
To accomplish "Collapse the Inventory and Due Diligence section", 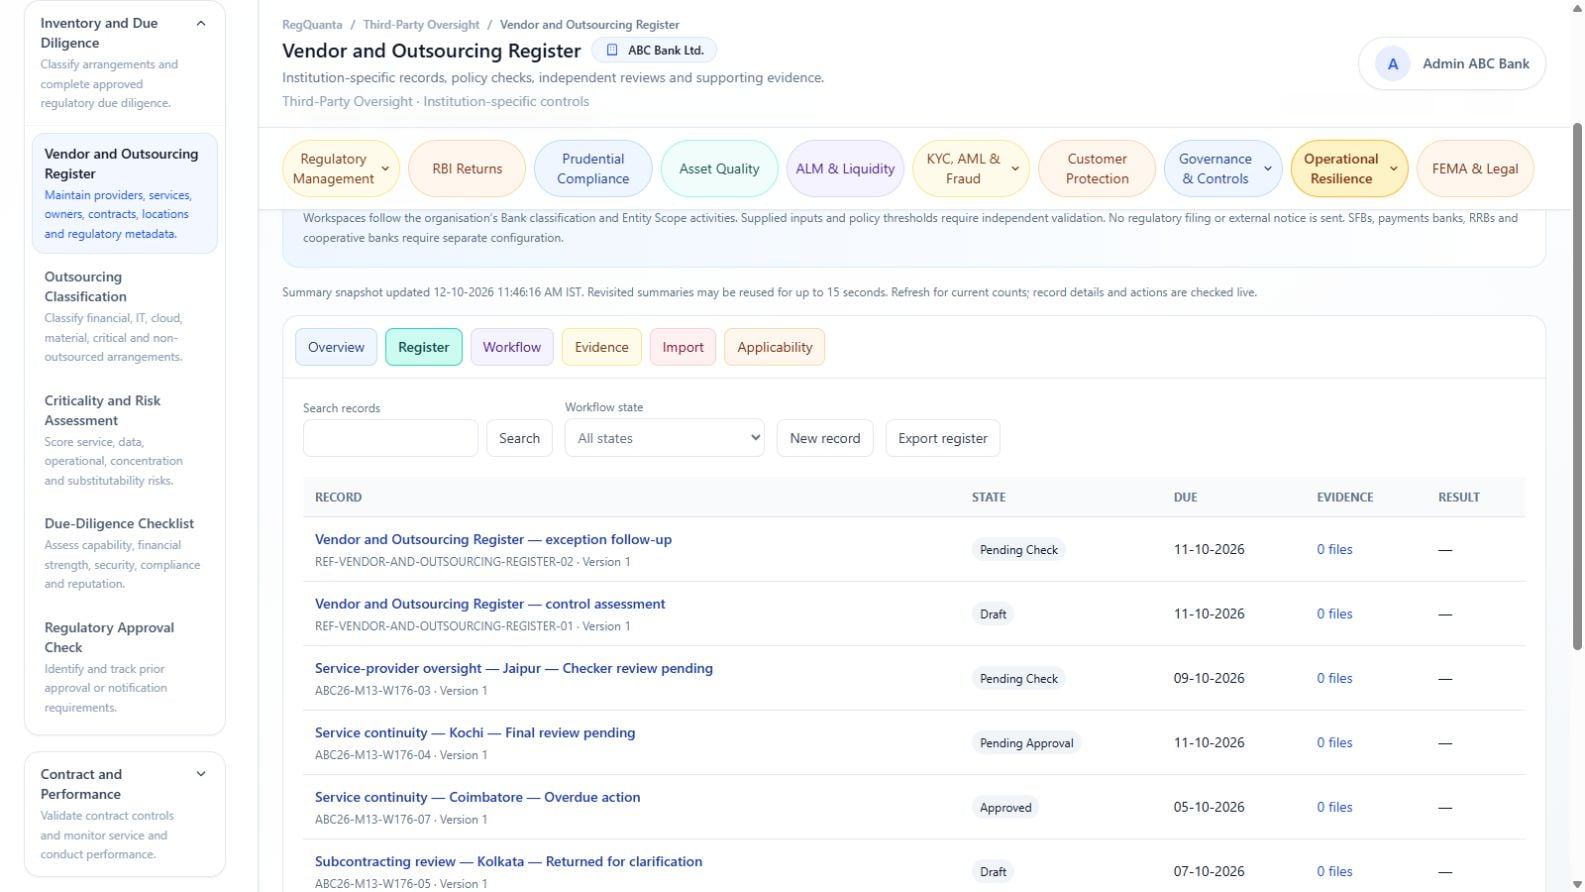I will 201,23.
